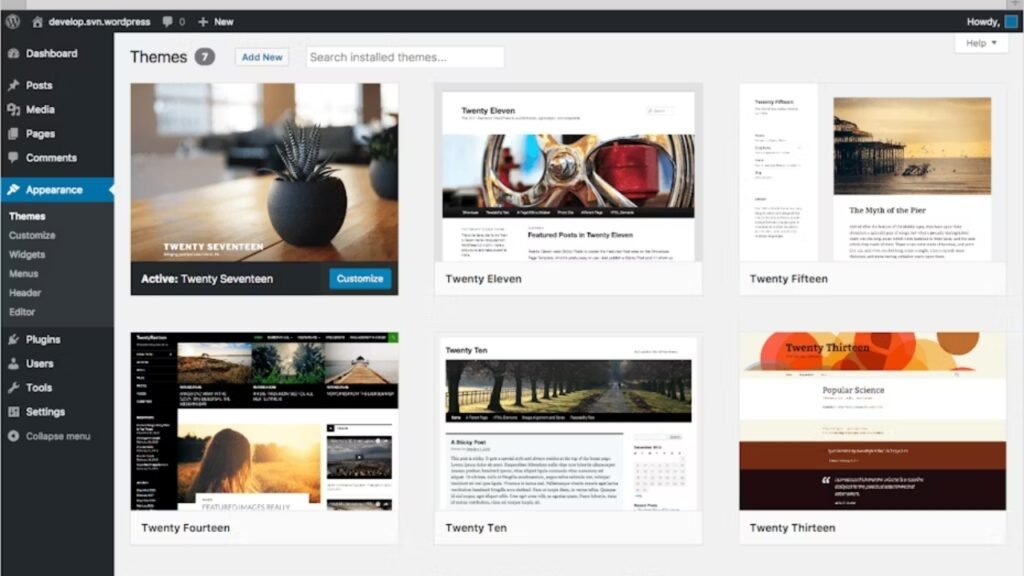Viewport: 1024px width, 576px height.
Task: Open the New content dropdown in admin bar
Action: 215,21
